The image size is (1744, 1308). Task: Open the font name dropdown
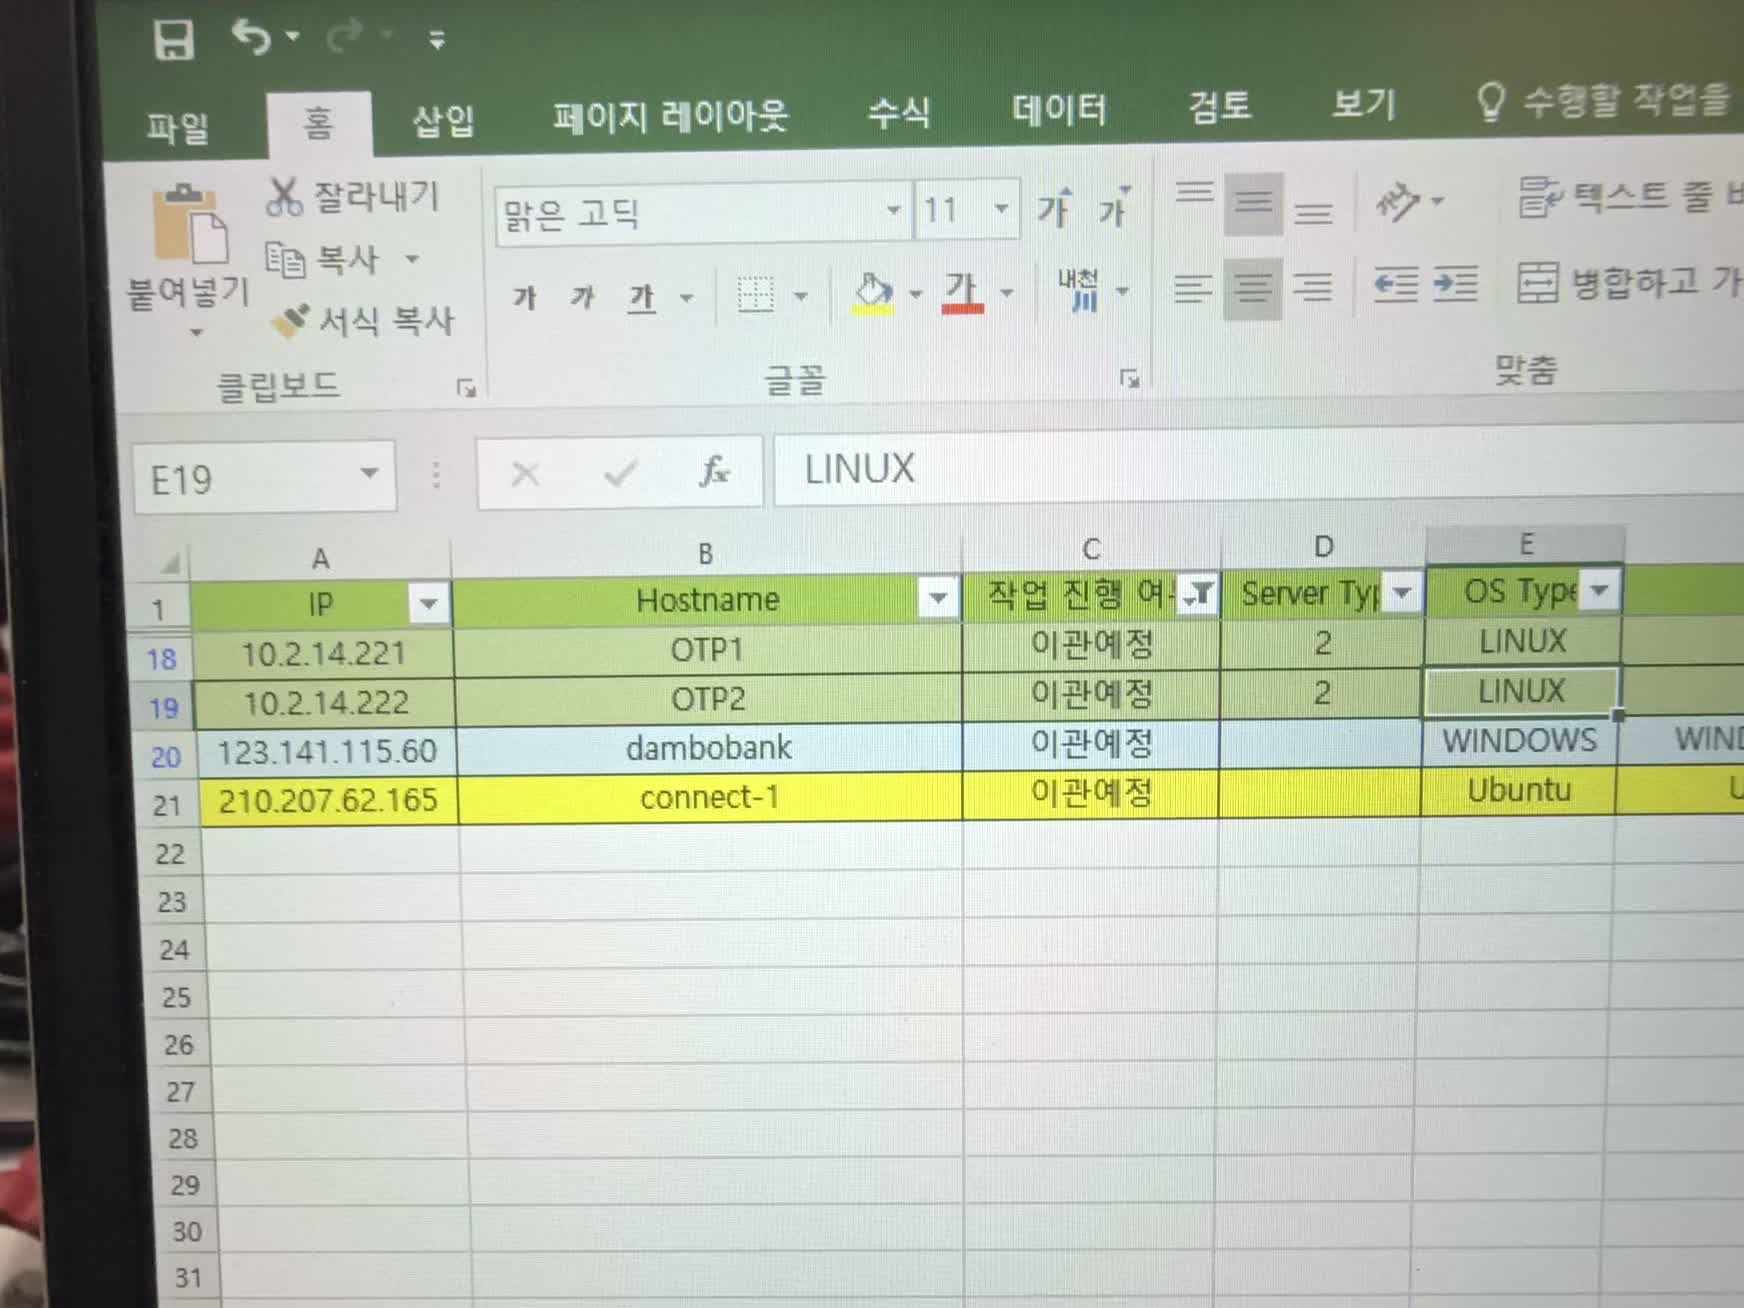(892, 210)
